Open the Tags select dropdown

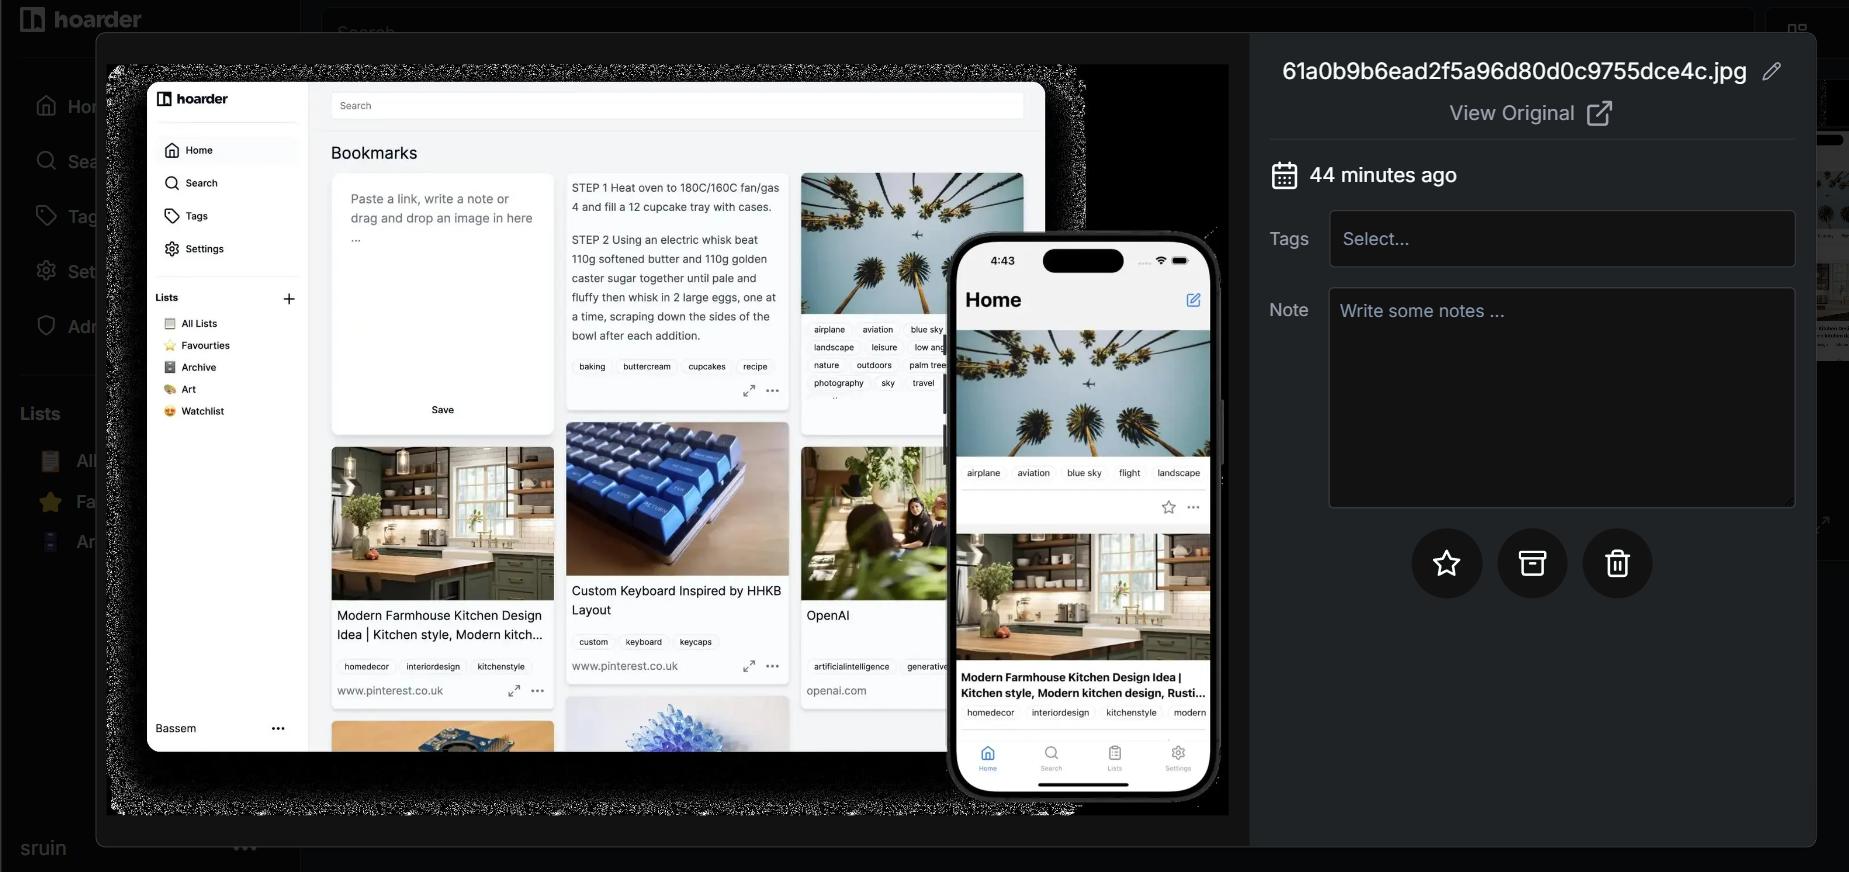pyautogui.click(x=1561, y=239)
